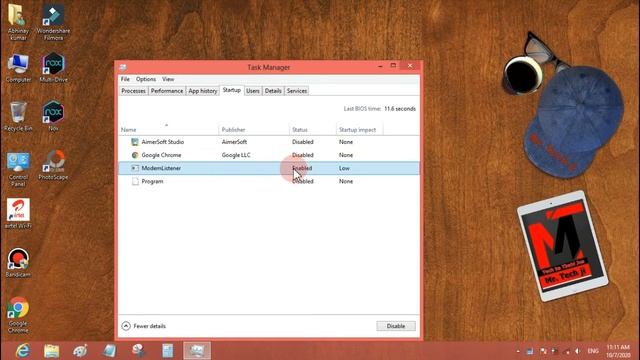
Task: Click the AimerSoft publisher cell
Action: tap(234, 142)
